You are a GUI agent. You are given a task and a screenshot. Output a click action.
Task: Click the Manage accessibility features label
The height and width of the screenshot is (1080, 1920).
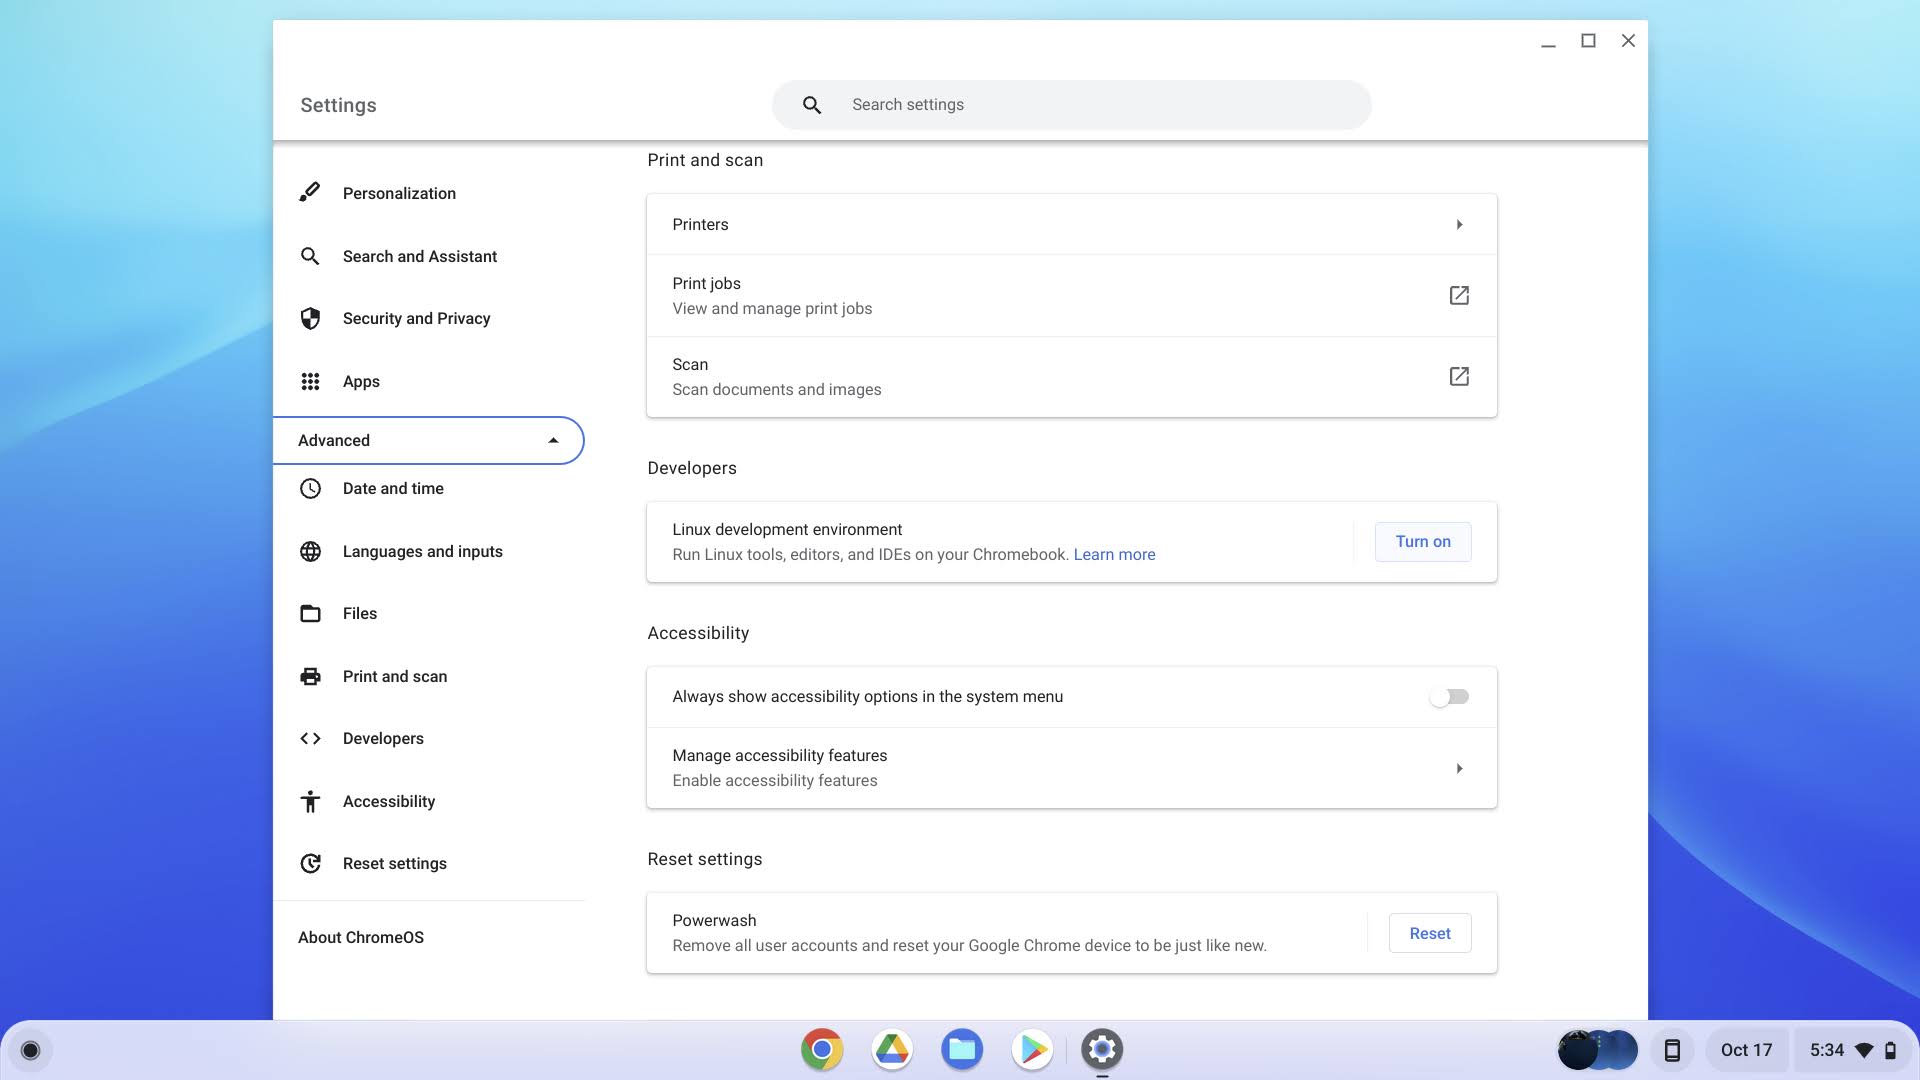[780, 755]
